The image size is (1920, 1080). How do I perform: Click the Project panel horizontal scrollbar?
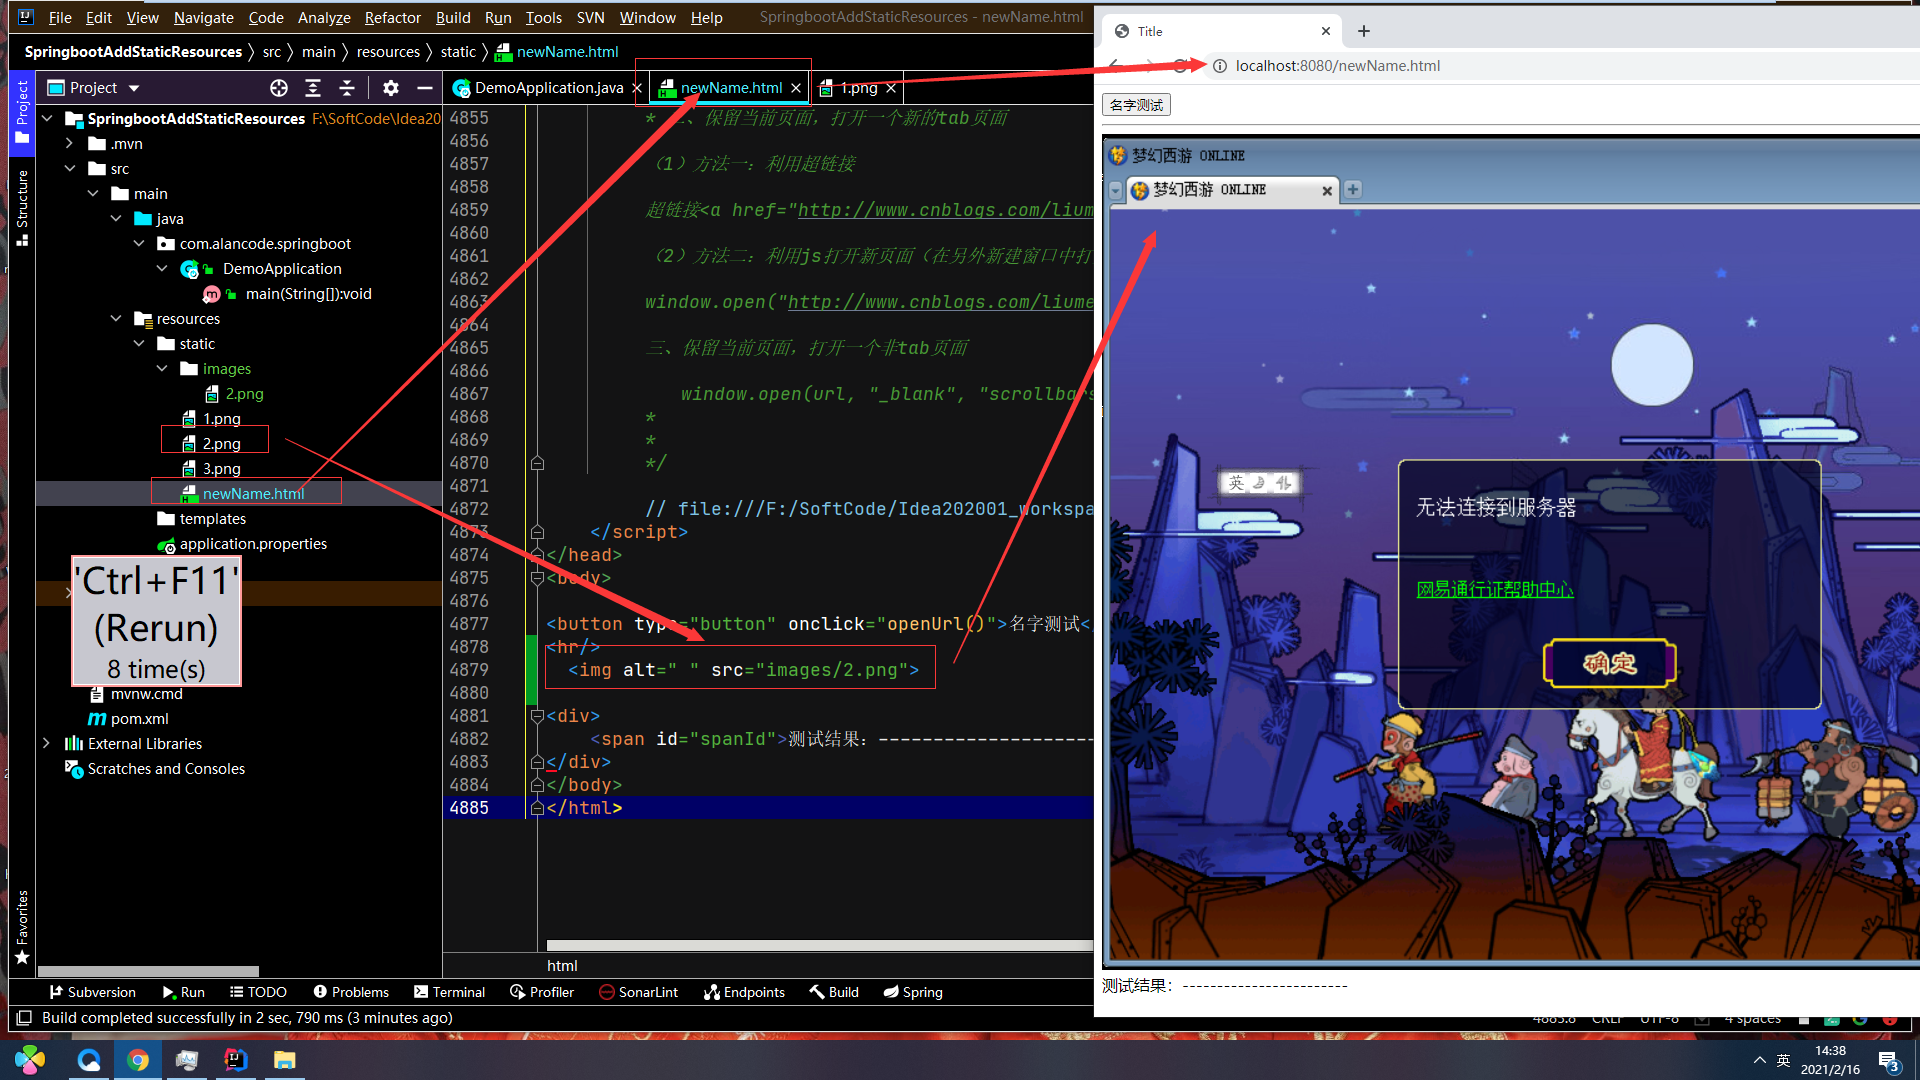coord(148,971)
